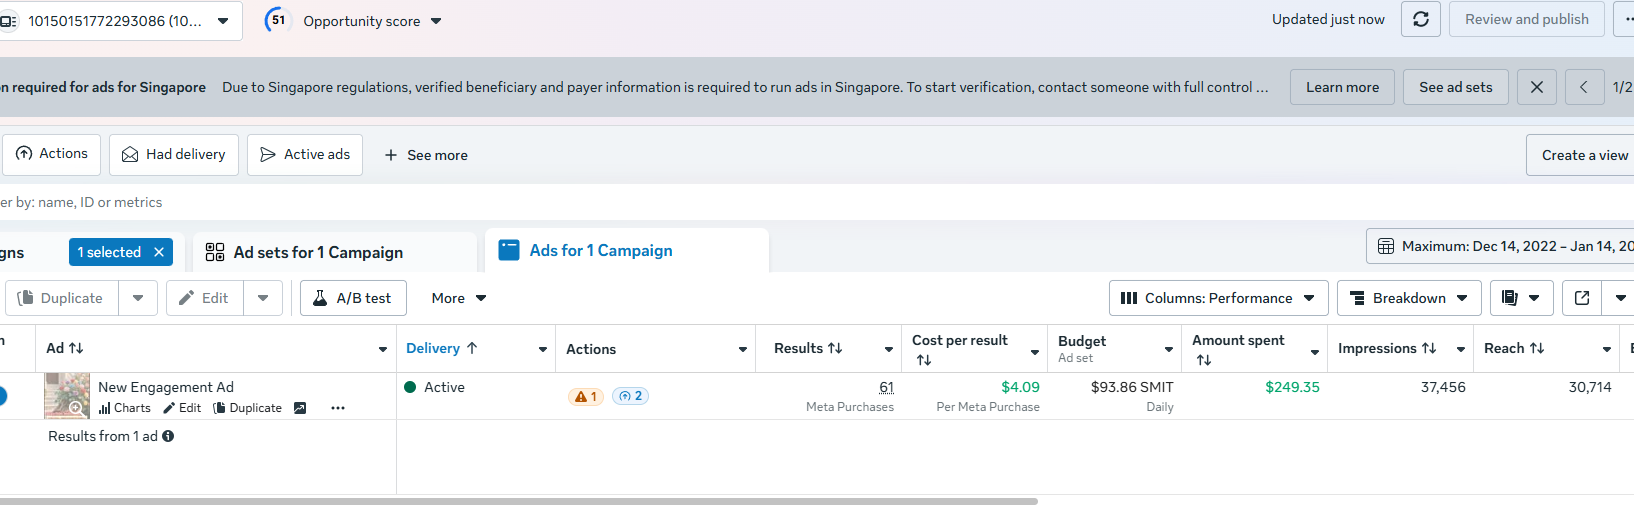Click the A/B test button
Screen dimensions: 1634x526
point(353,298)
